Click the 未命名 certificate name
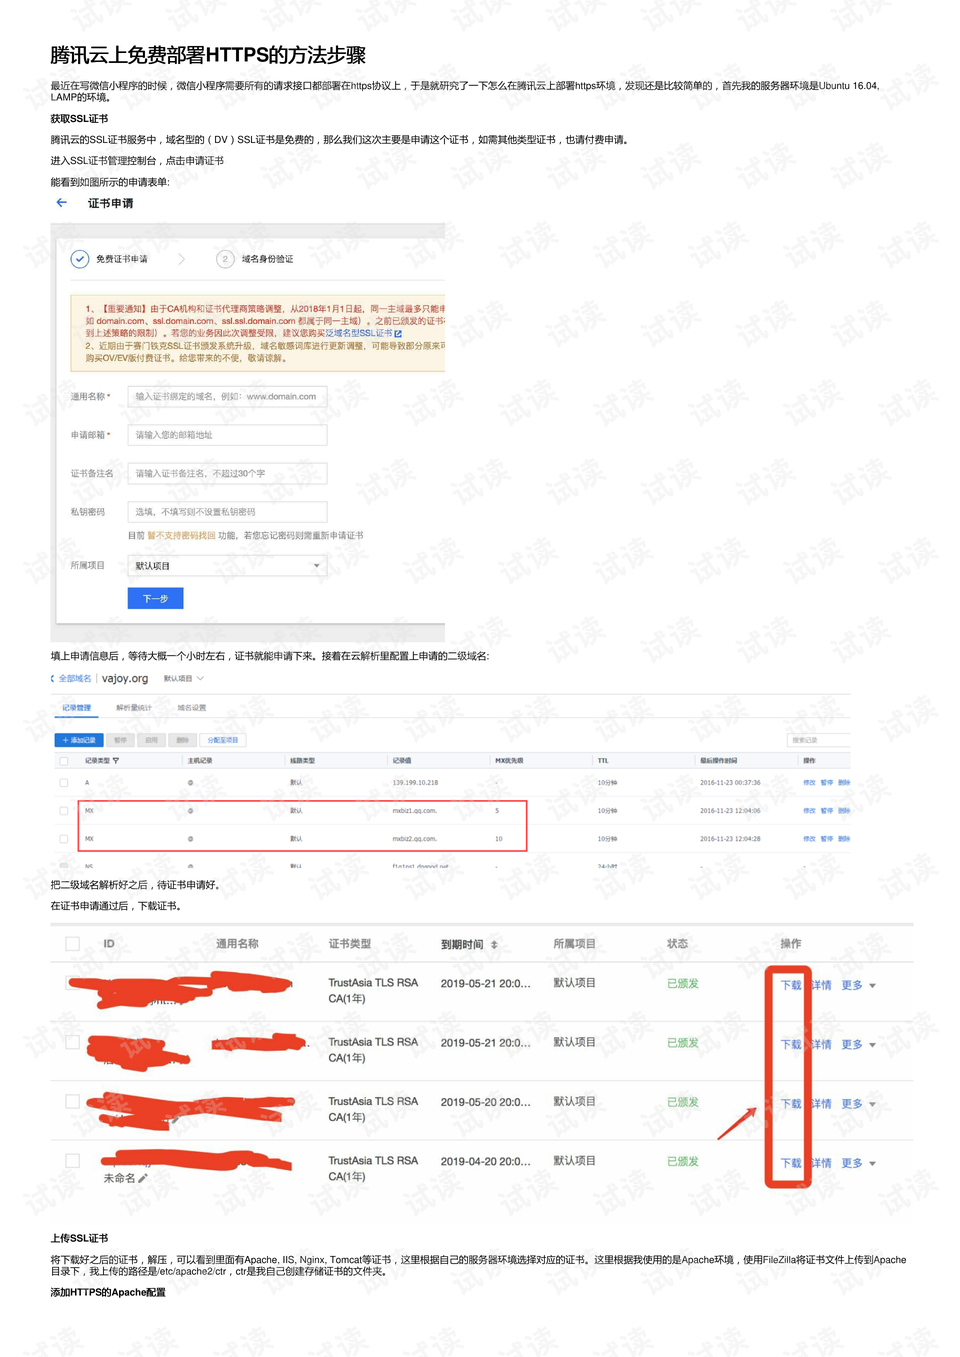960x1357 pixels. pos(119,1178)
